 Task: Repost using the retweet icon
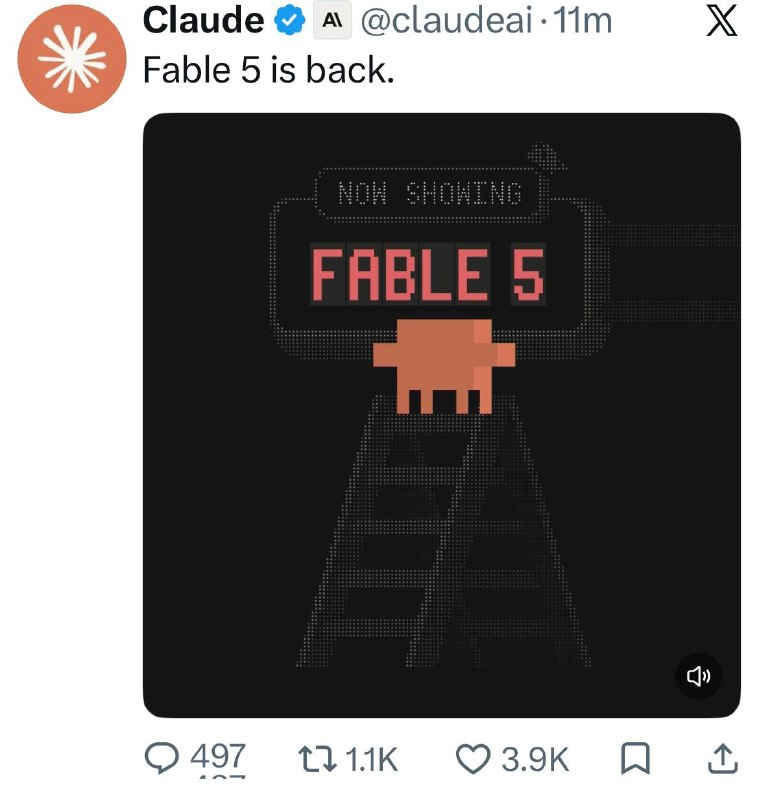pos(317,758)
